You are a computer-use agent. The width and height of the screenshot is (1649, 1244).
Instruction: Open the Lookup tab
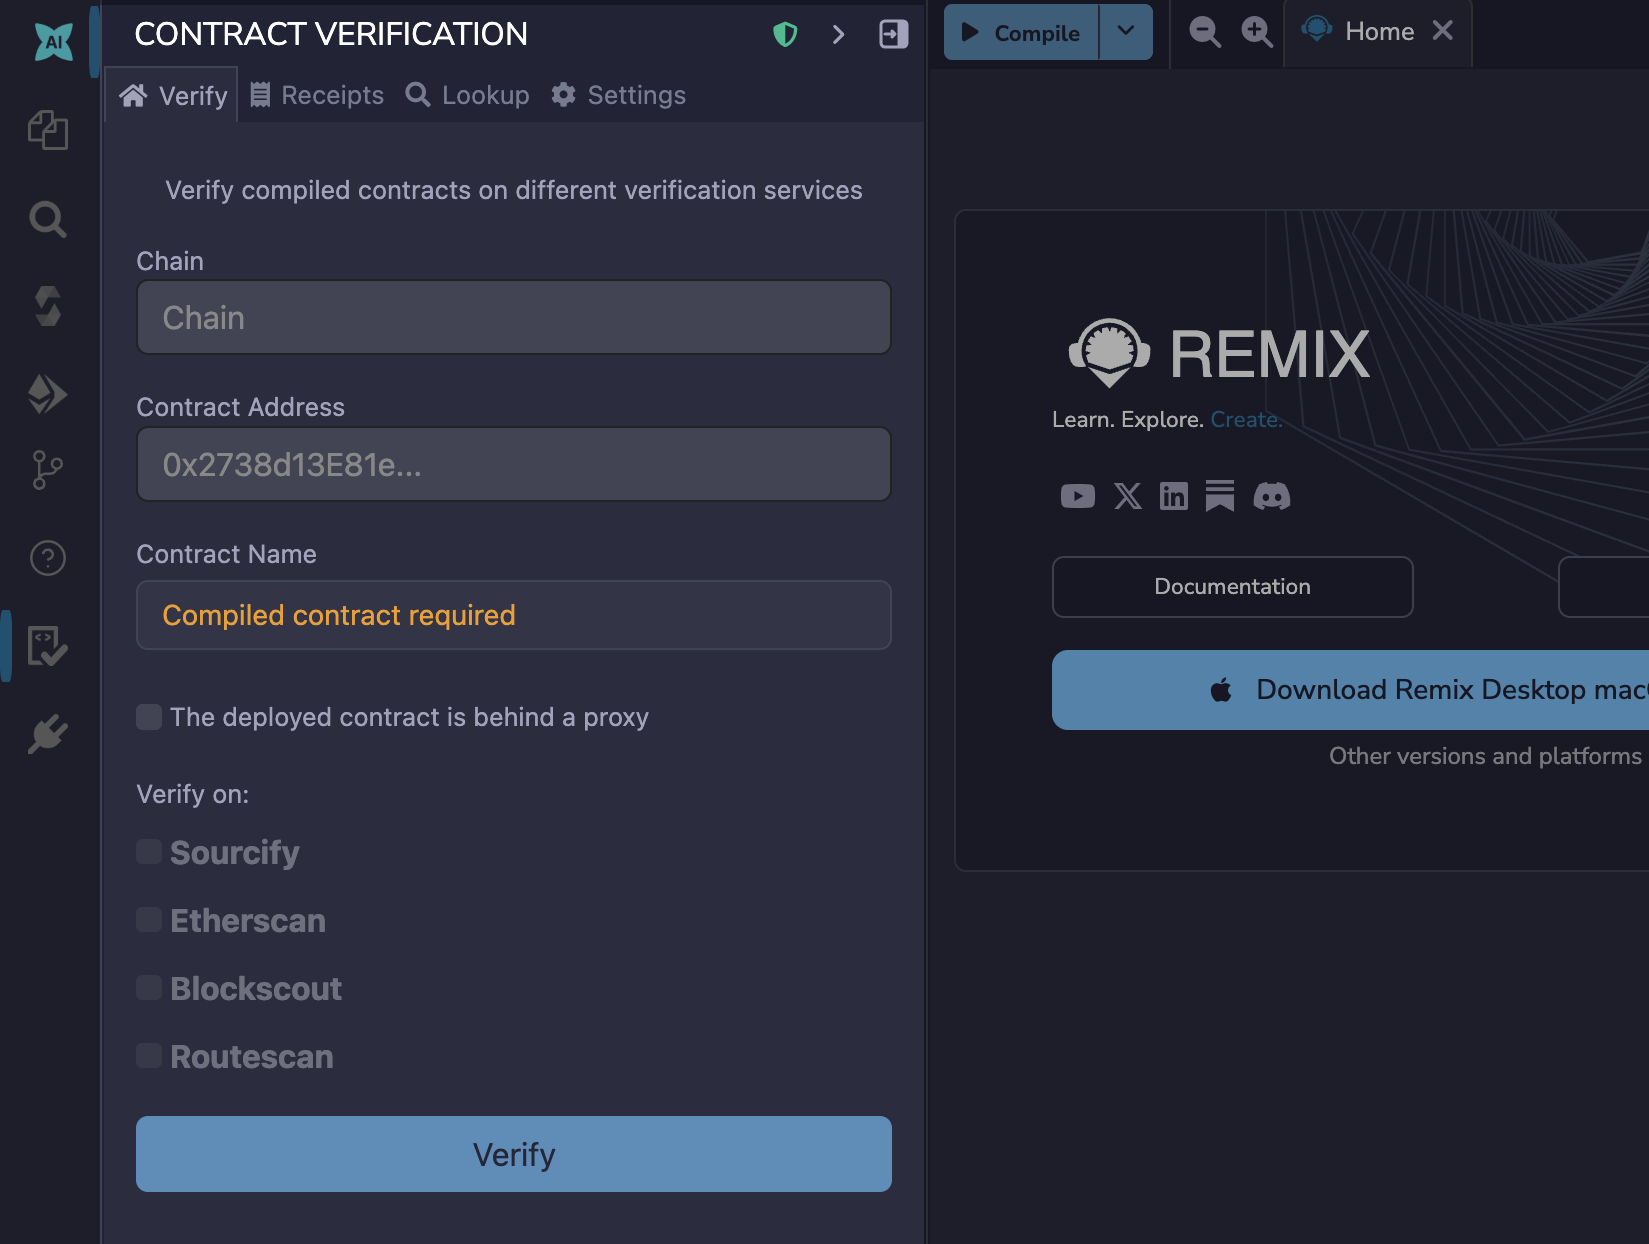[467, 95]
